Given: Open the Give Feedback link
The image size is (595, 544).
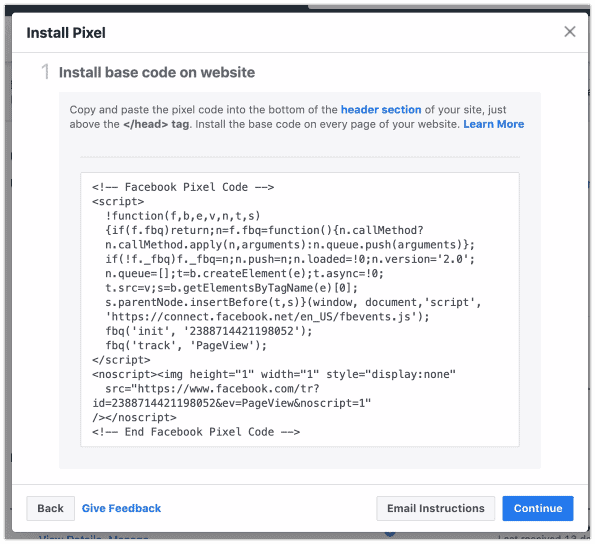Looking at the screenshot, I should point(121,508).
